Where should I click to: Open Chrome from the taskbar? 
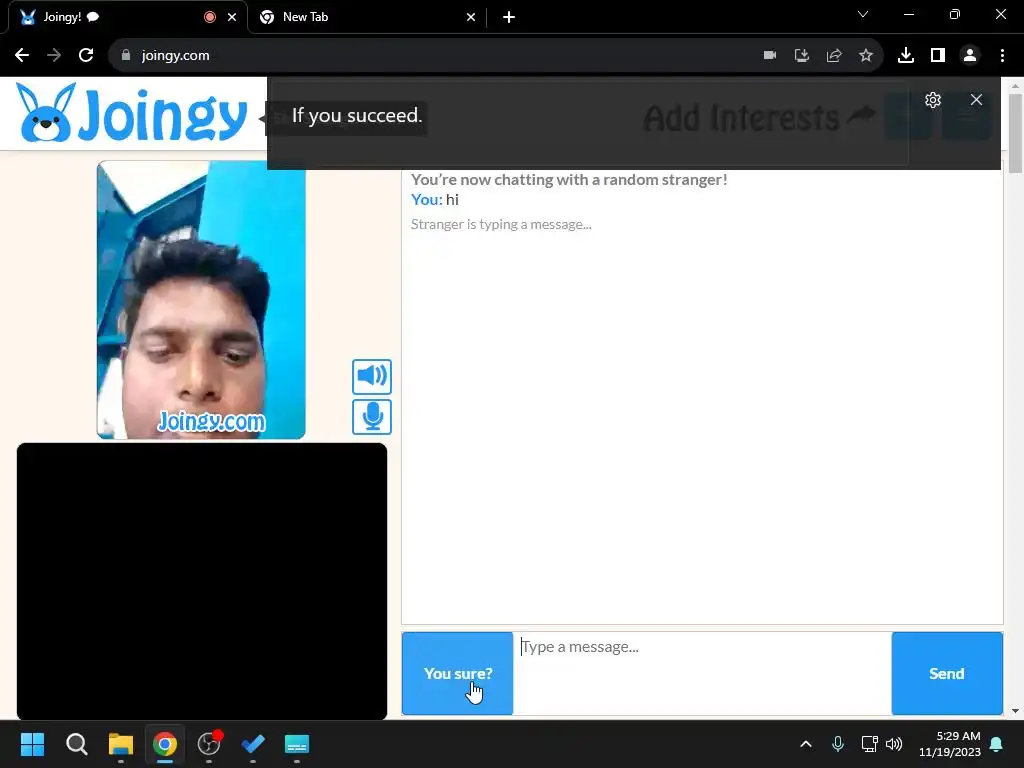point(165,744)
